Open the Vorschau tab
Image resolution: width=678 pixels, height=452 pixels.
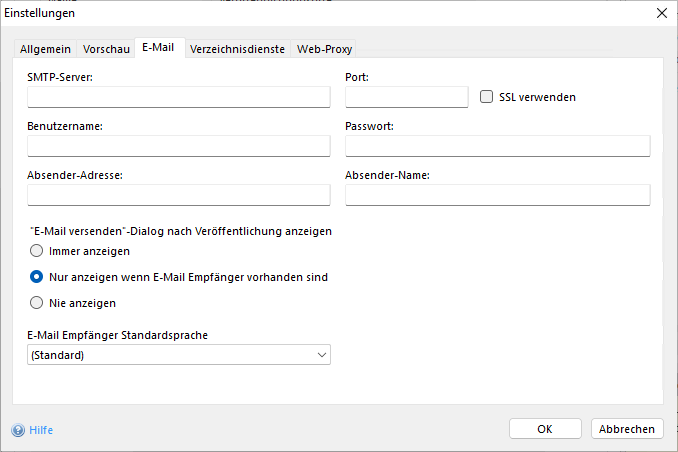click(106, 49)
